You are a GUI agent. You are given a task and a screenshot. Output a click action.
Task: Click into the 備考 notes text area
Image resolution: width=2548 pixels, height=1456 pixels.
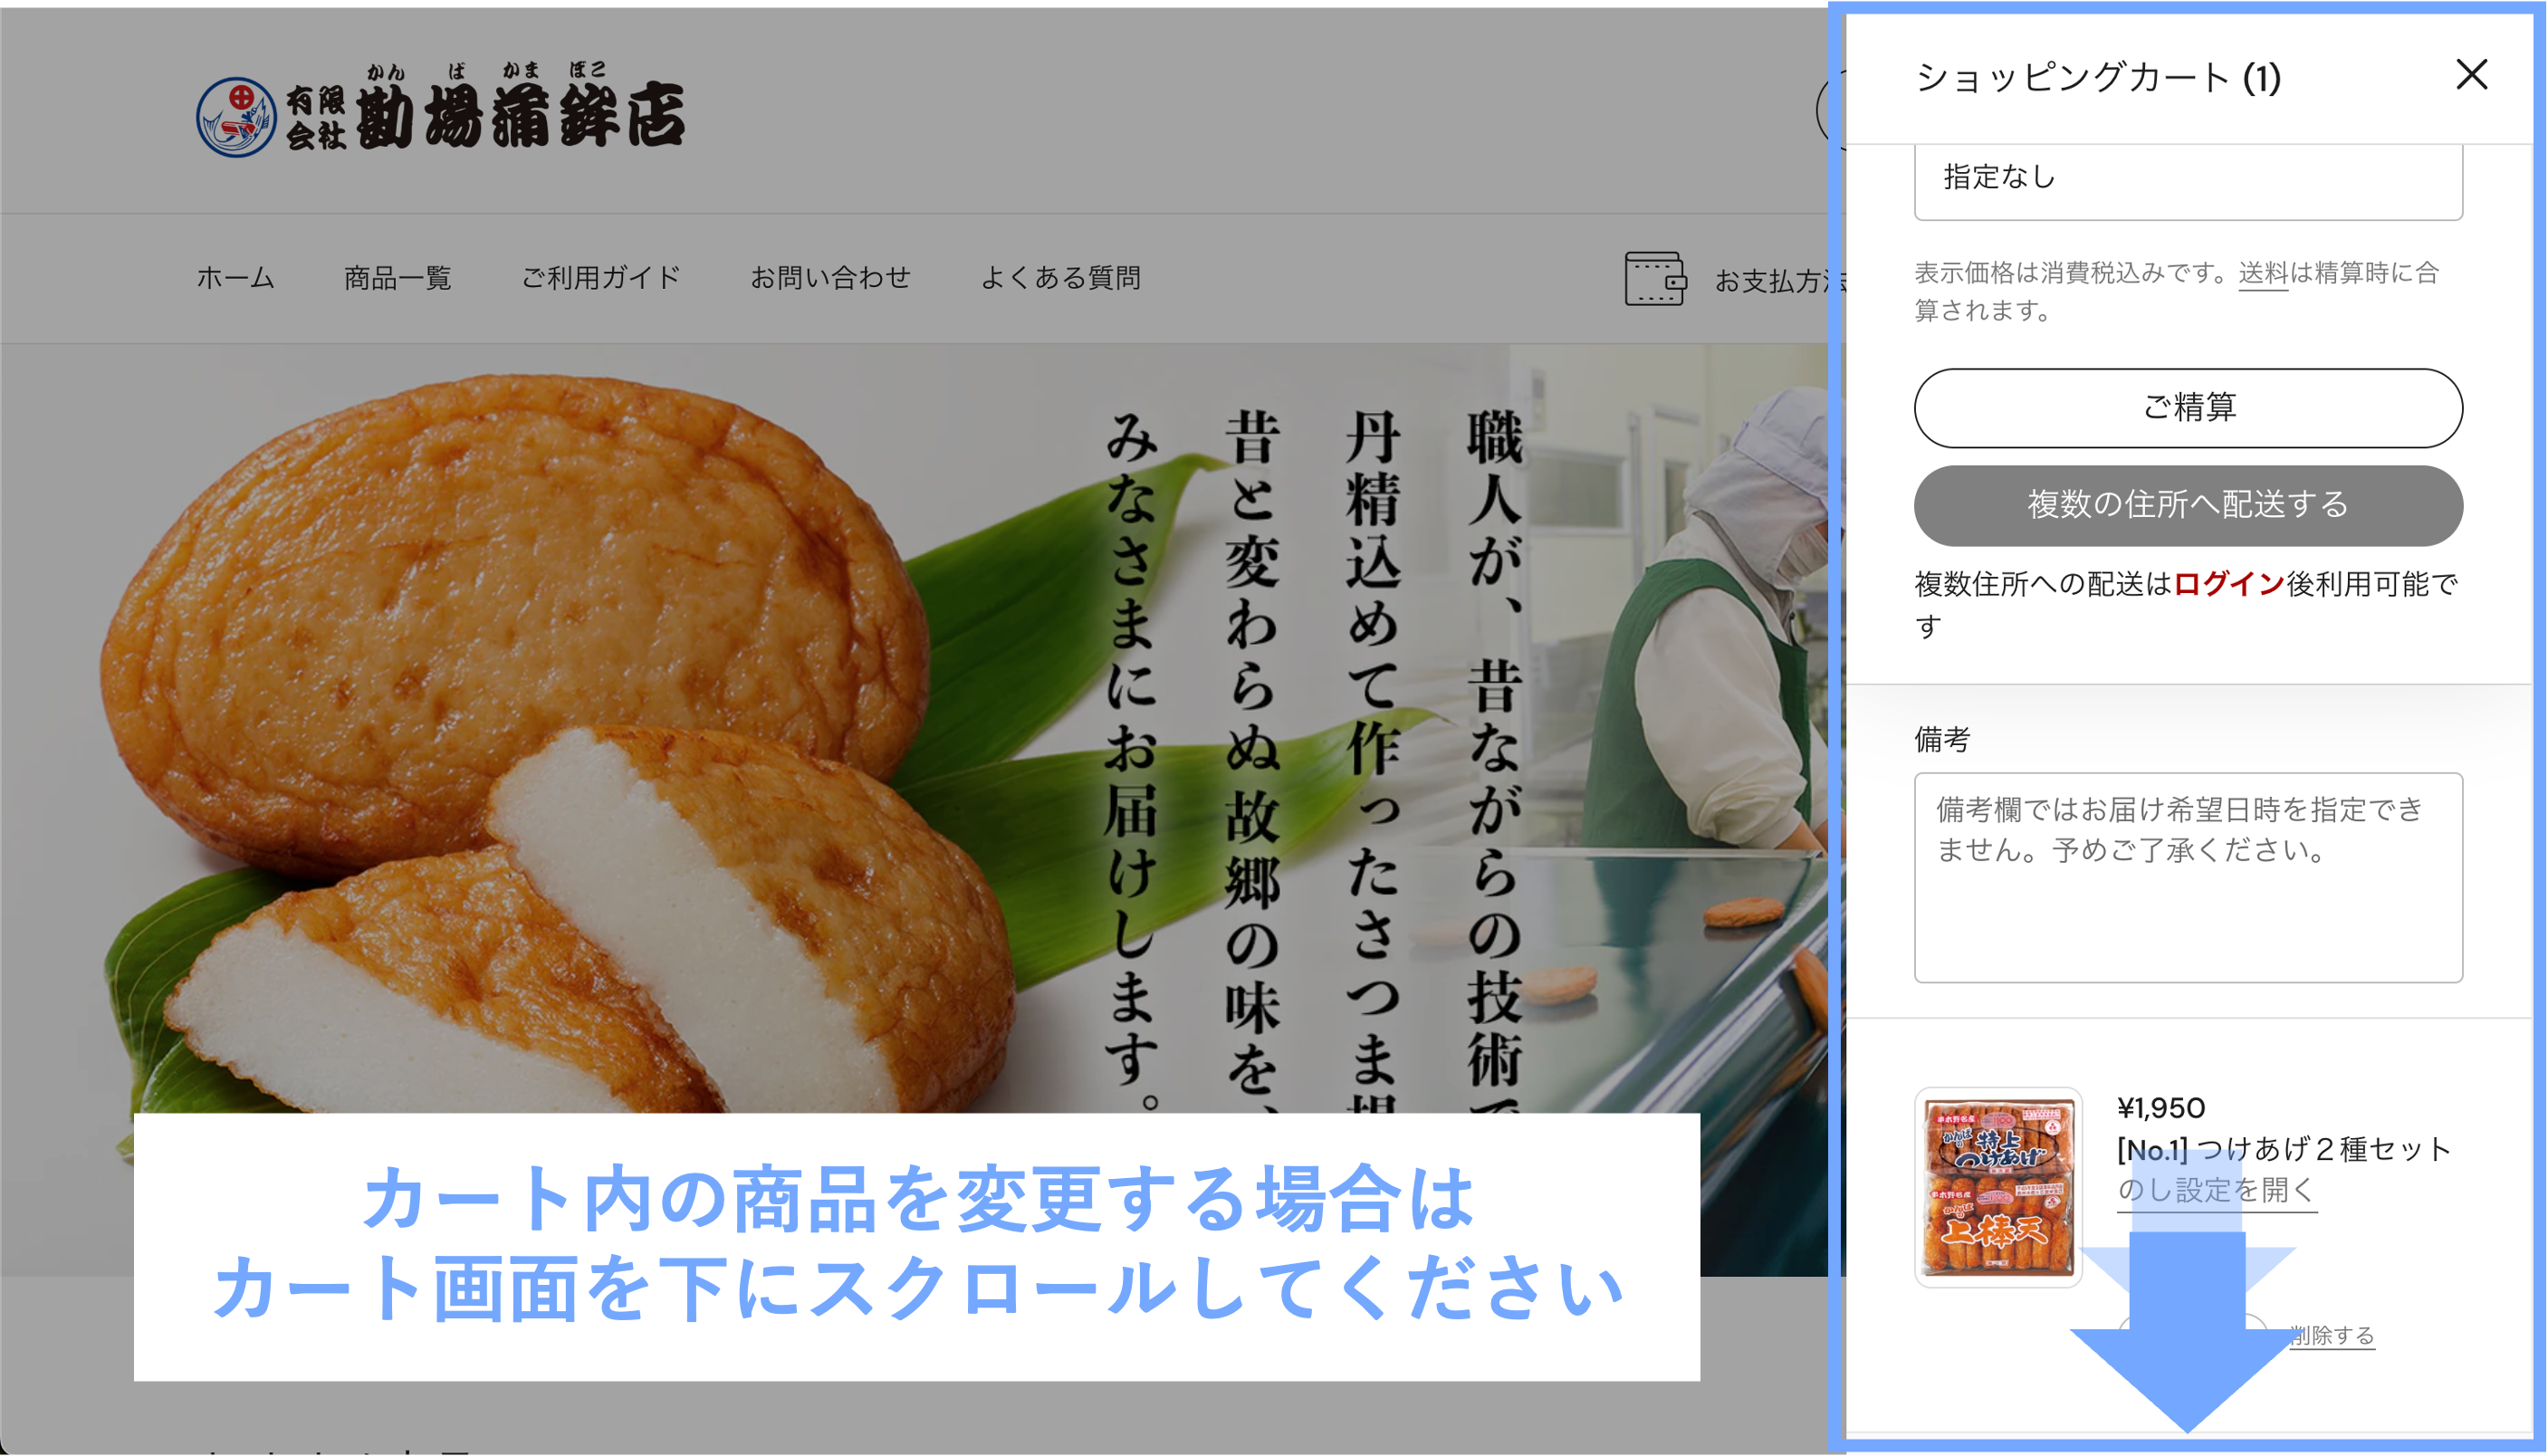pos(2187,877)
